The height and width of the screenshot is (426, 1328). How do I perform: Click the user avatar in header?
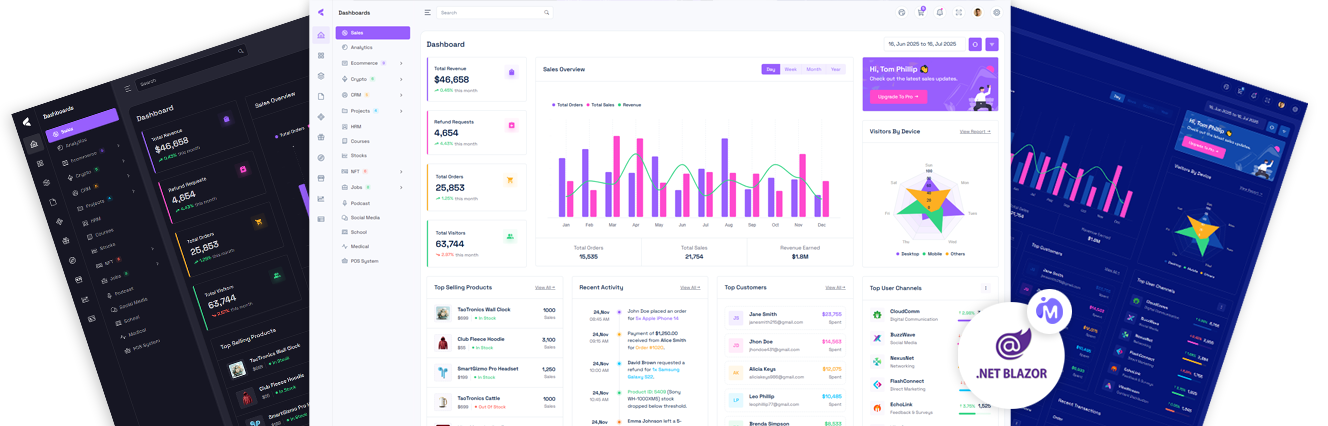point(977,12)
